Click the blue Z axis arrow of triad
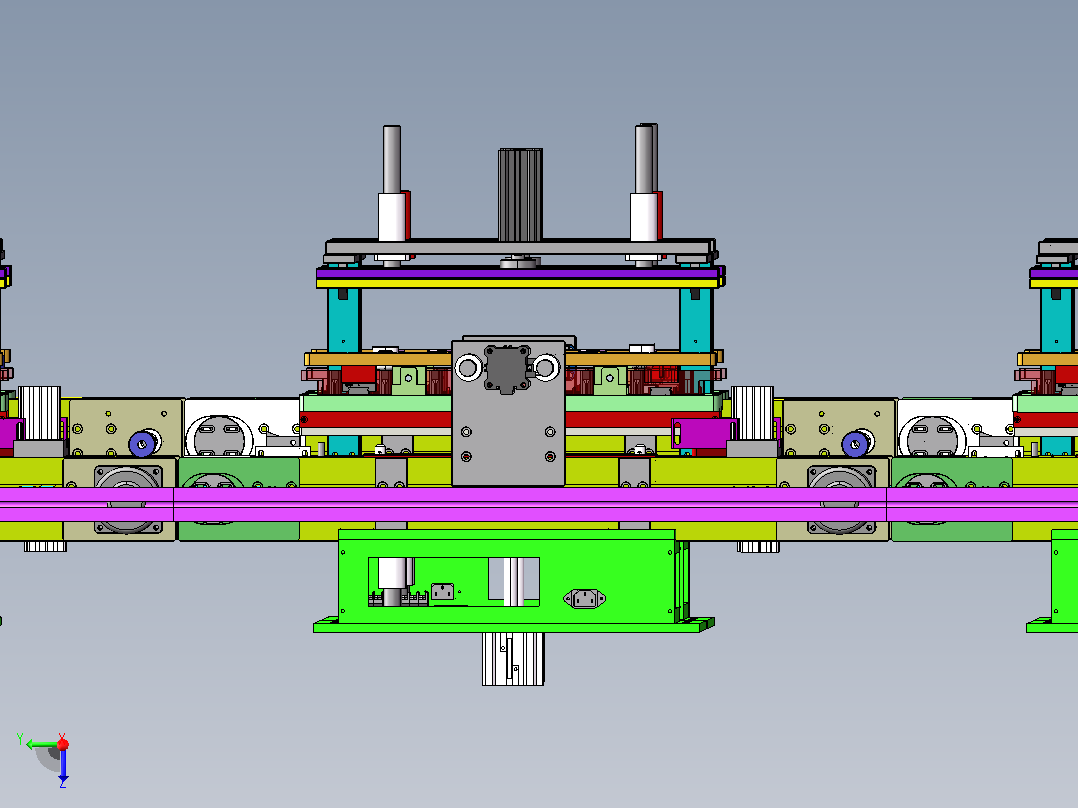Image resolution: width=1078 pixels, height=808 pixels. tap(63, 767)
